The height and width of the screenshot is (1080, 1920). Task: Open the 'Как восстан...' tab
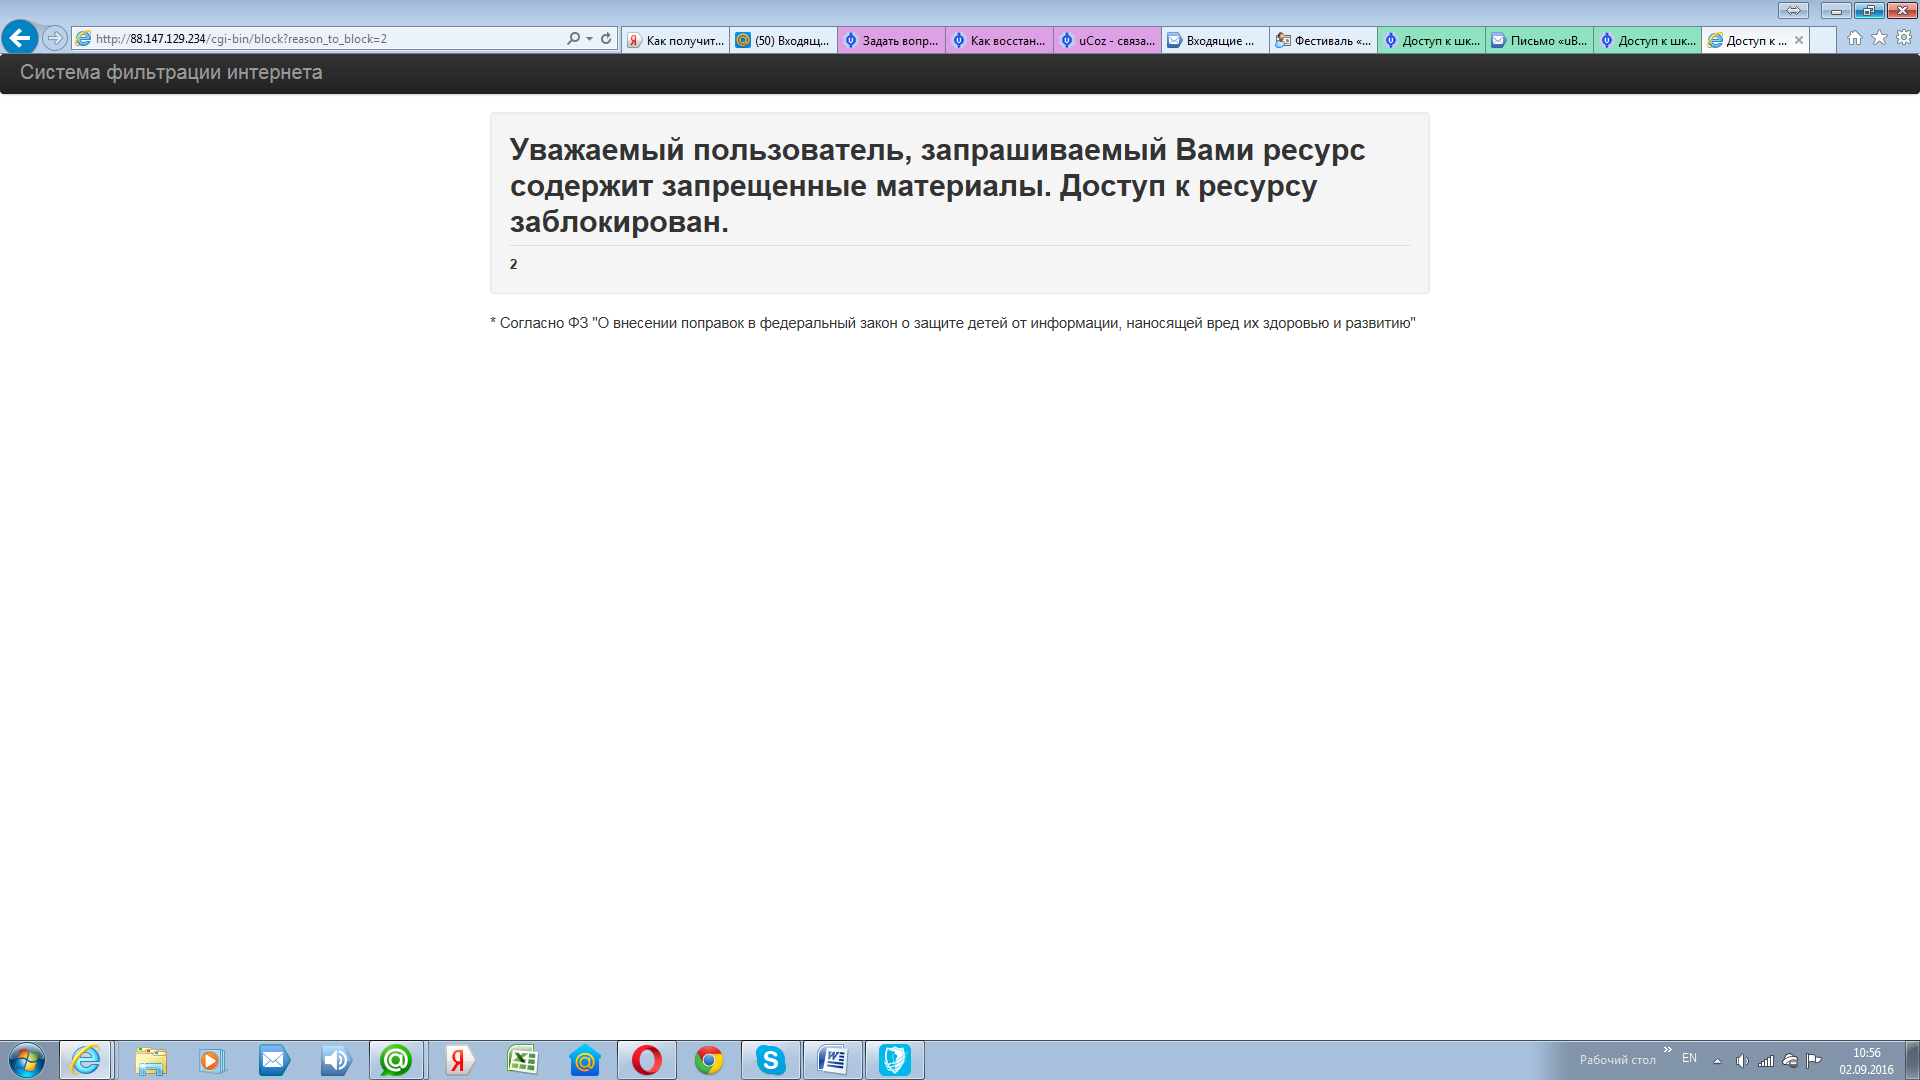1000,40
